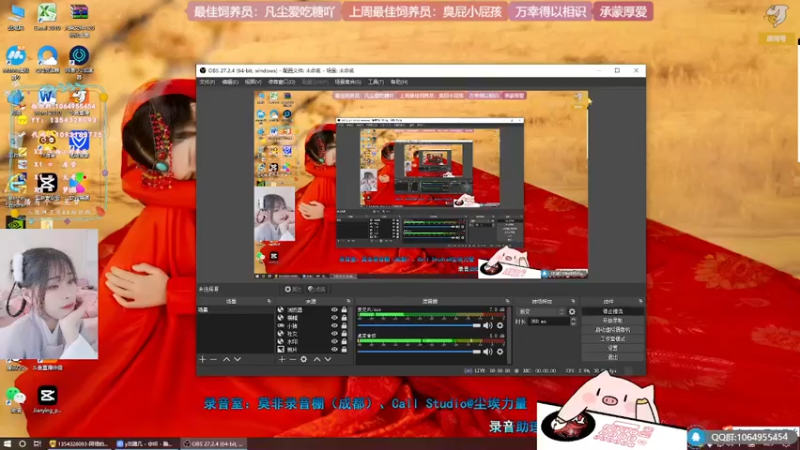Pop out the Controls dock panel
Viewport: 800px width, 450px height.
640,302
